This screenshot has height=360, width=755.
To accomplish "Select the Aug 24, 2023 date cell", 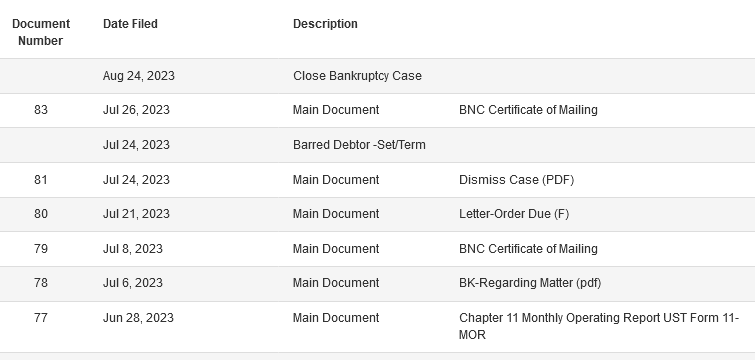I will 139,76.
